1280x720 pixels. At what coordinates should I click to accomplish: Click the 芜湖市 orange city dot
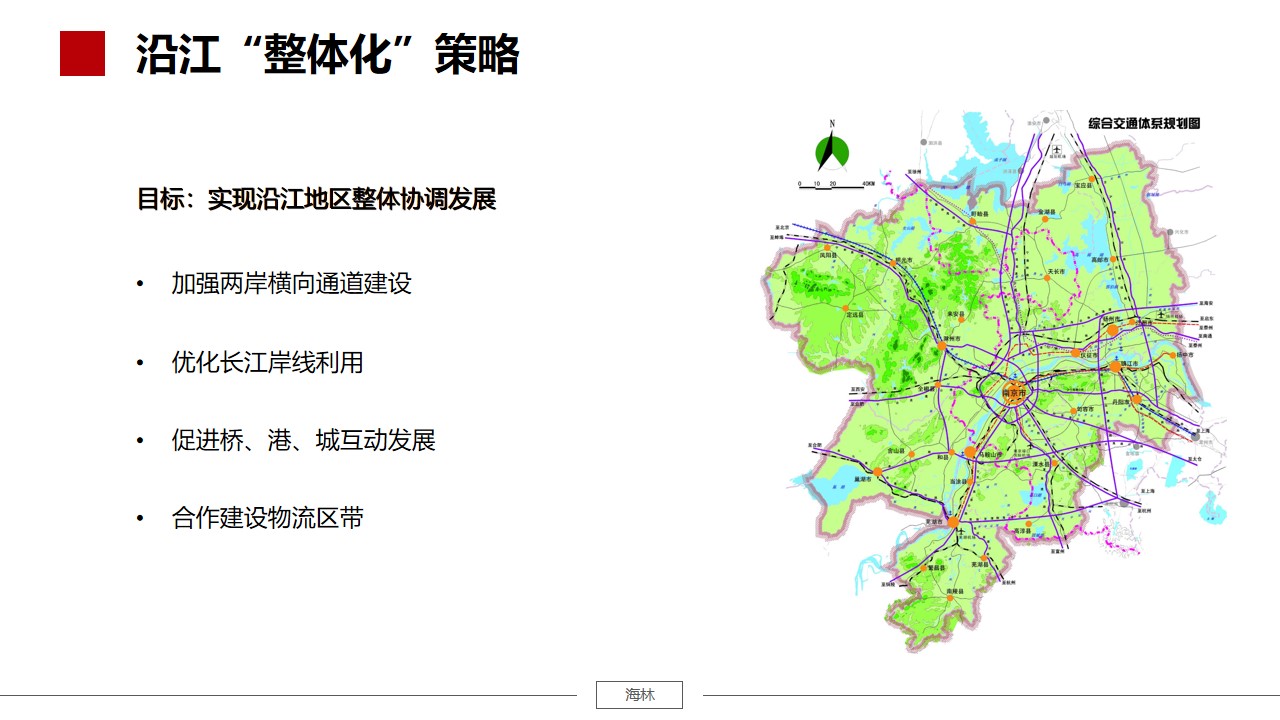click(953, 522)
